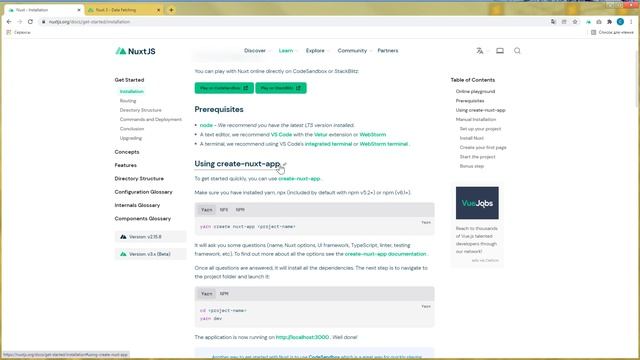Screen dimensions: 640x360
Task: Expand the Configuration Glossary section
Action: coord(144,192)
